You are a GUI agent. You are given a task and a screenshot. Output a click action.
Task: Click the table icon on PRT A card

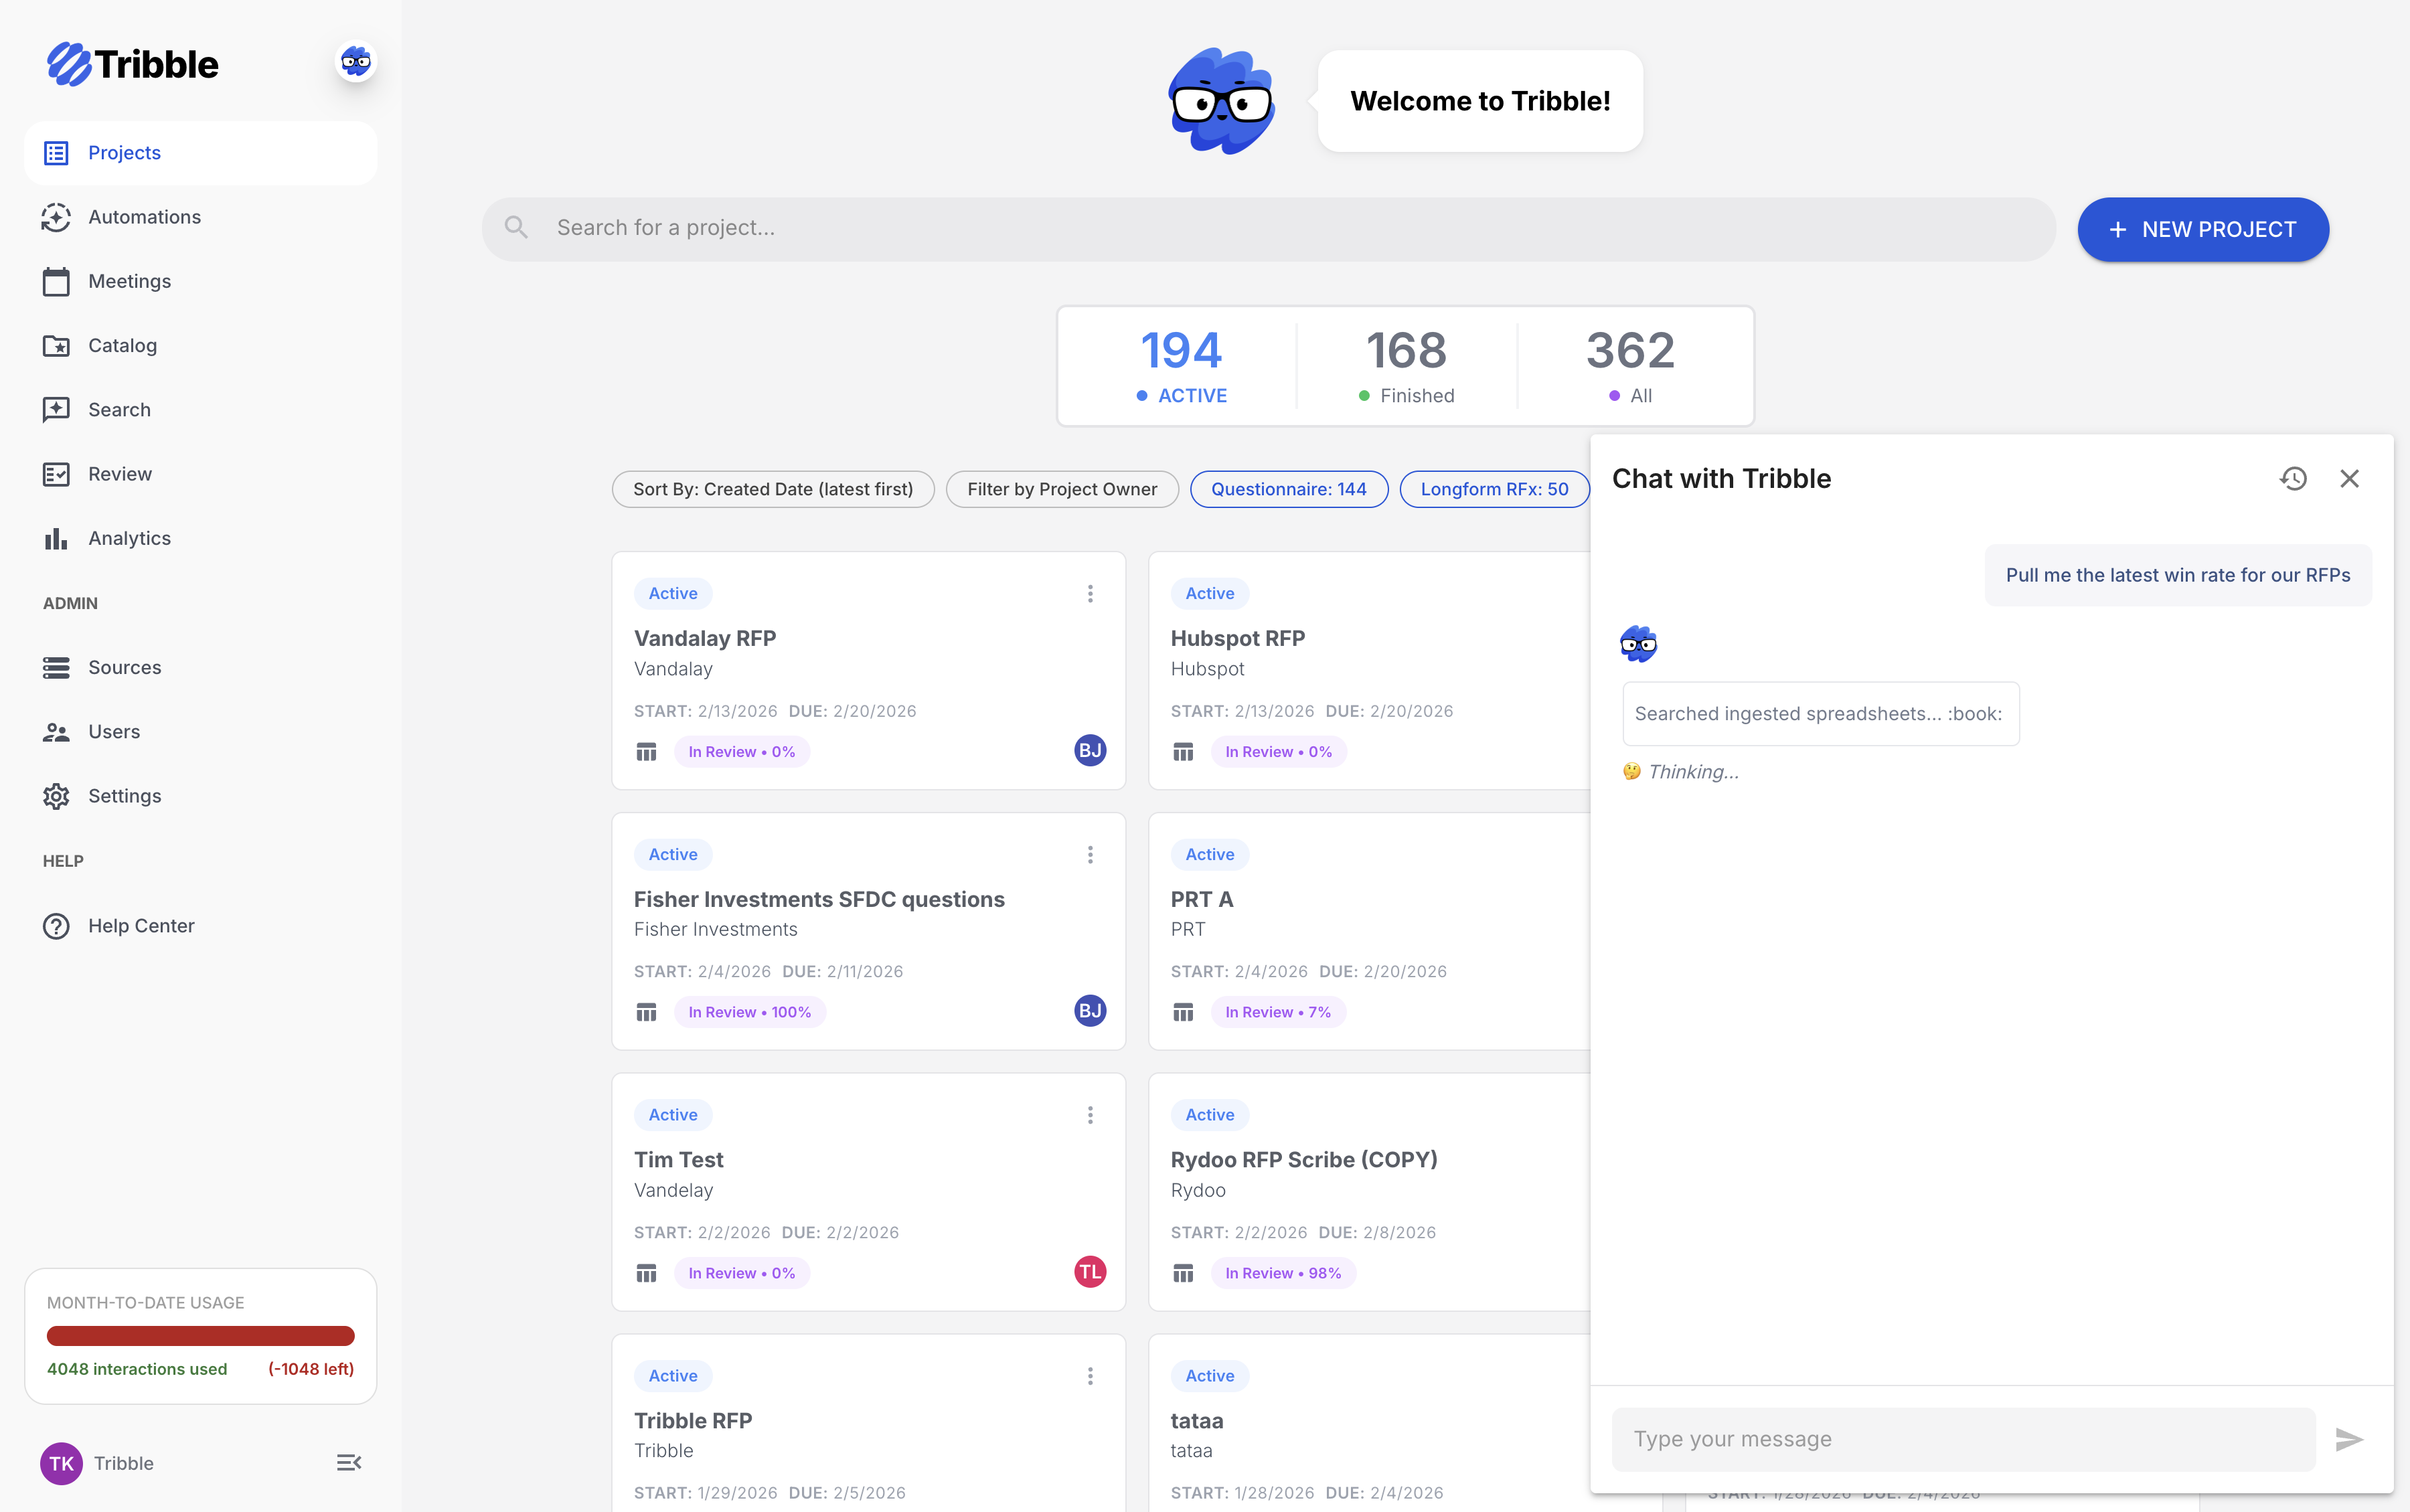click(x=1183, y=1013)
